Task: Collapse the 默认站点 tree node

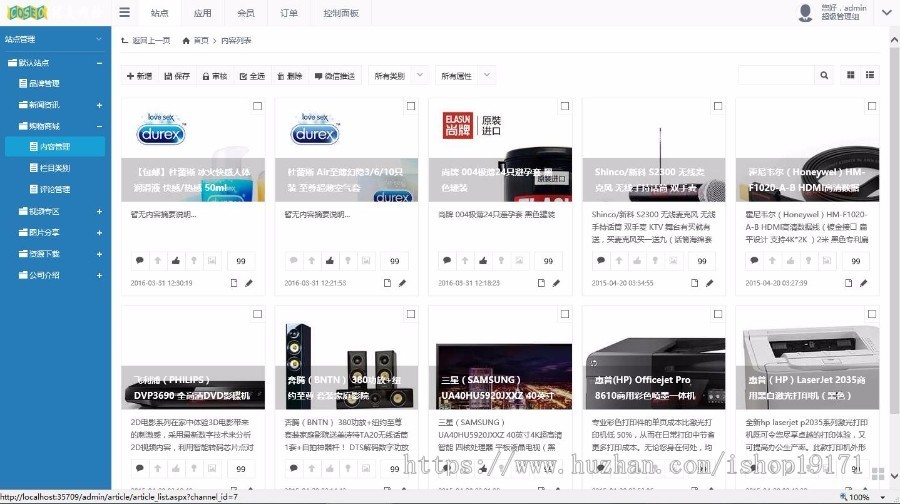Action: [99, 63]
